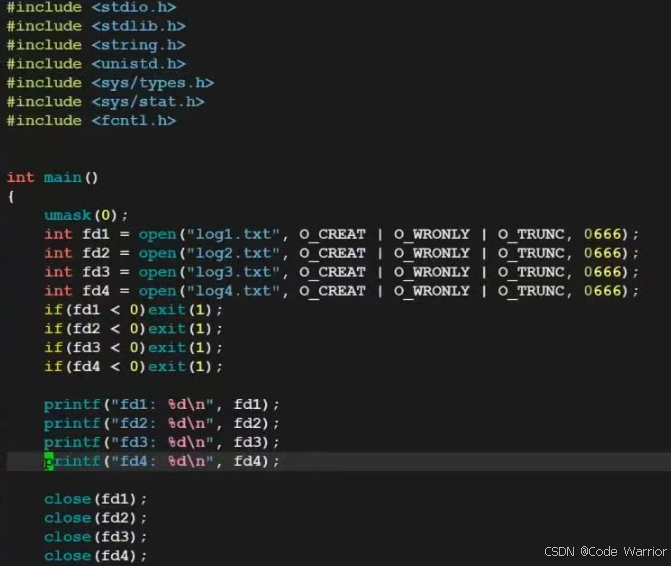Click the printf line for fd2
The image size is (671, 566).
coord(161,423)
